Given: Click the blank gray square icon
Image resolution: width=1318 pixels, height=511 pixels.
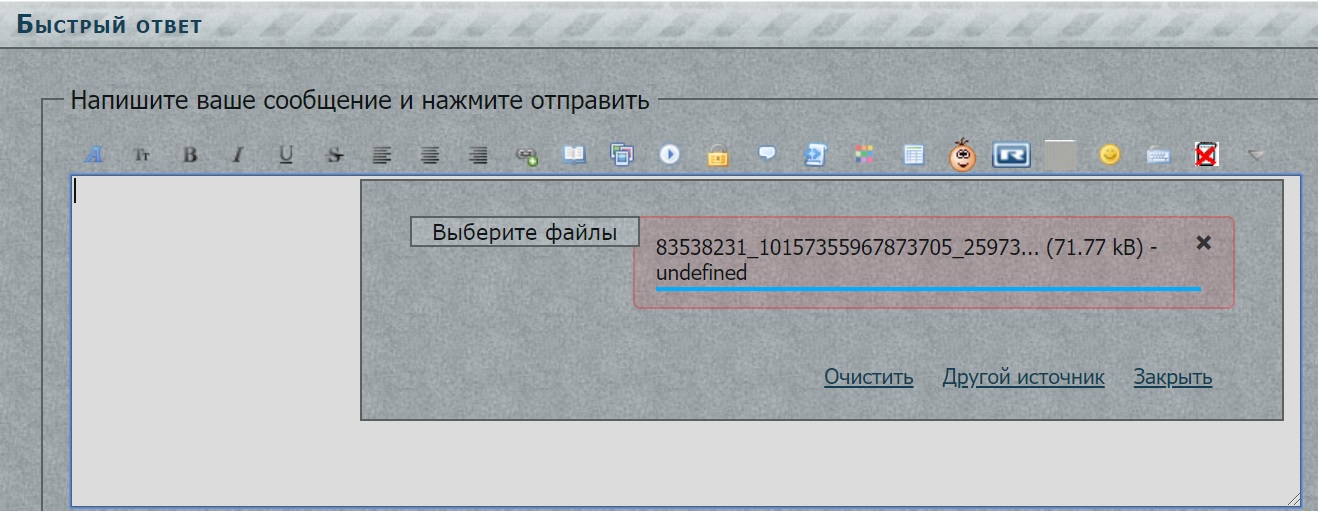Looking at the screenshot, I should coord(1061,155).
